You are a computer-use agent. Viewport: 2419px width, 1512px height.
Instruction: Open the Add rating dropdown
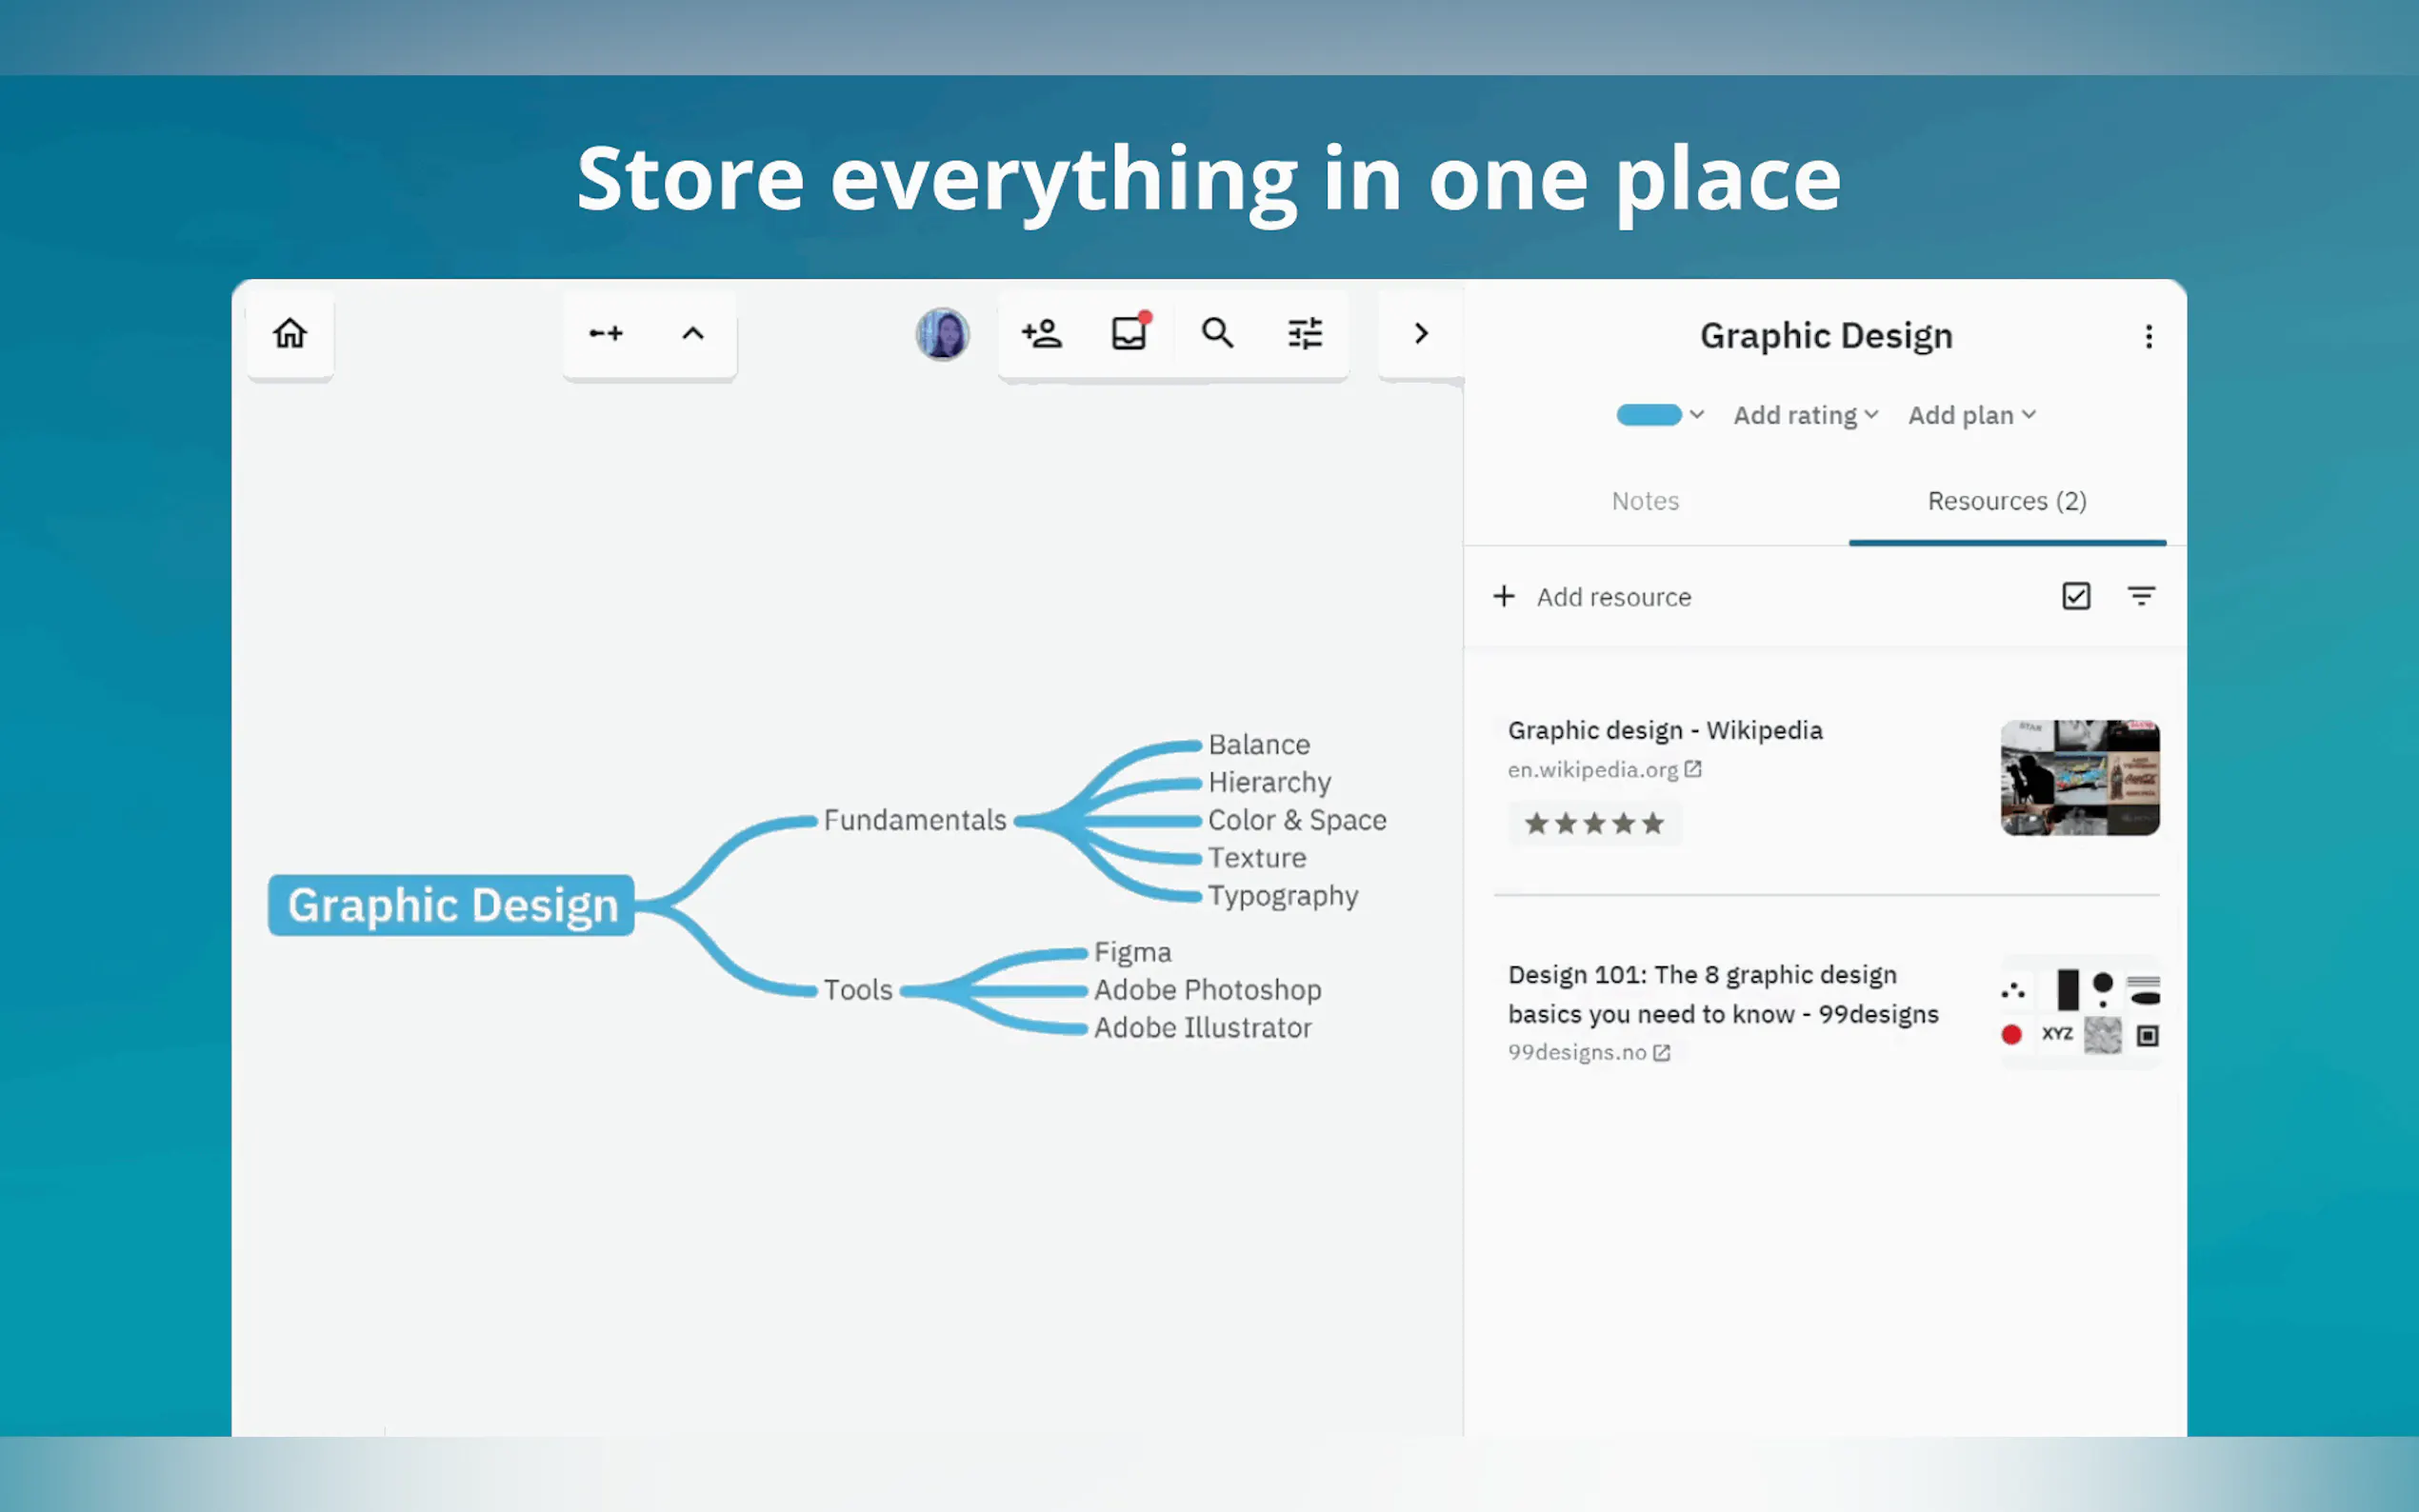click(1805, 415)
